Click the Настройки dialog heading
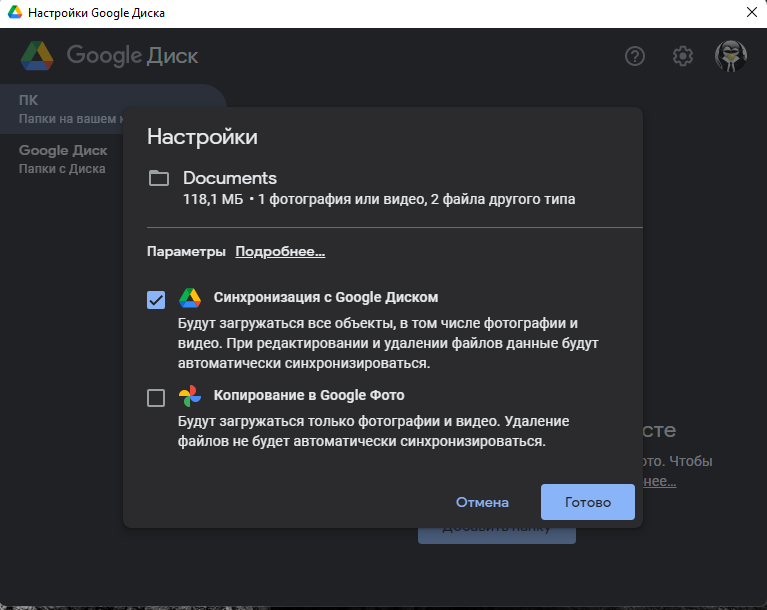This screenshot has height=610, width=767. point(202,136)
